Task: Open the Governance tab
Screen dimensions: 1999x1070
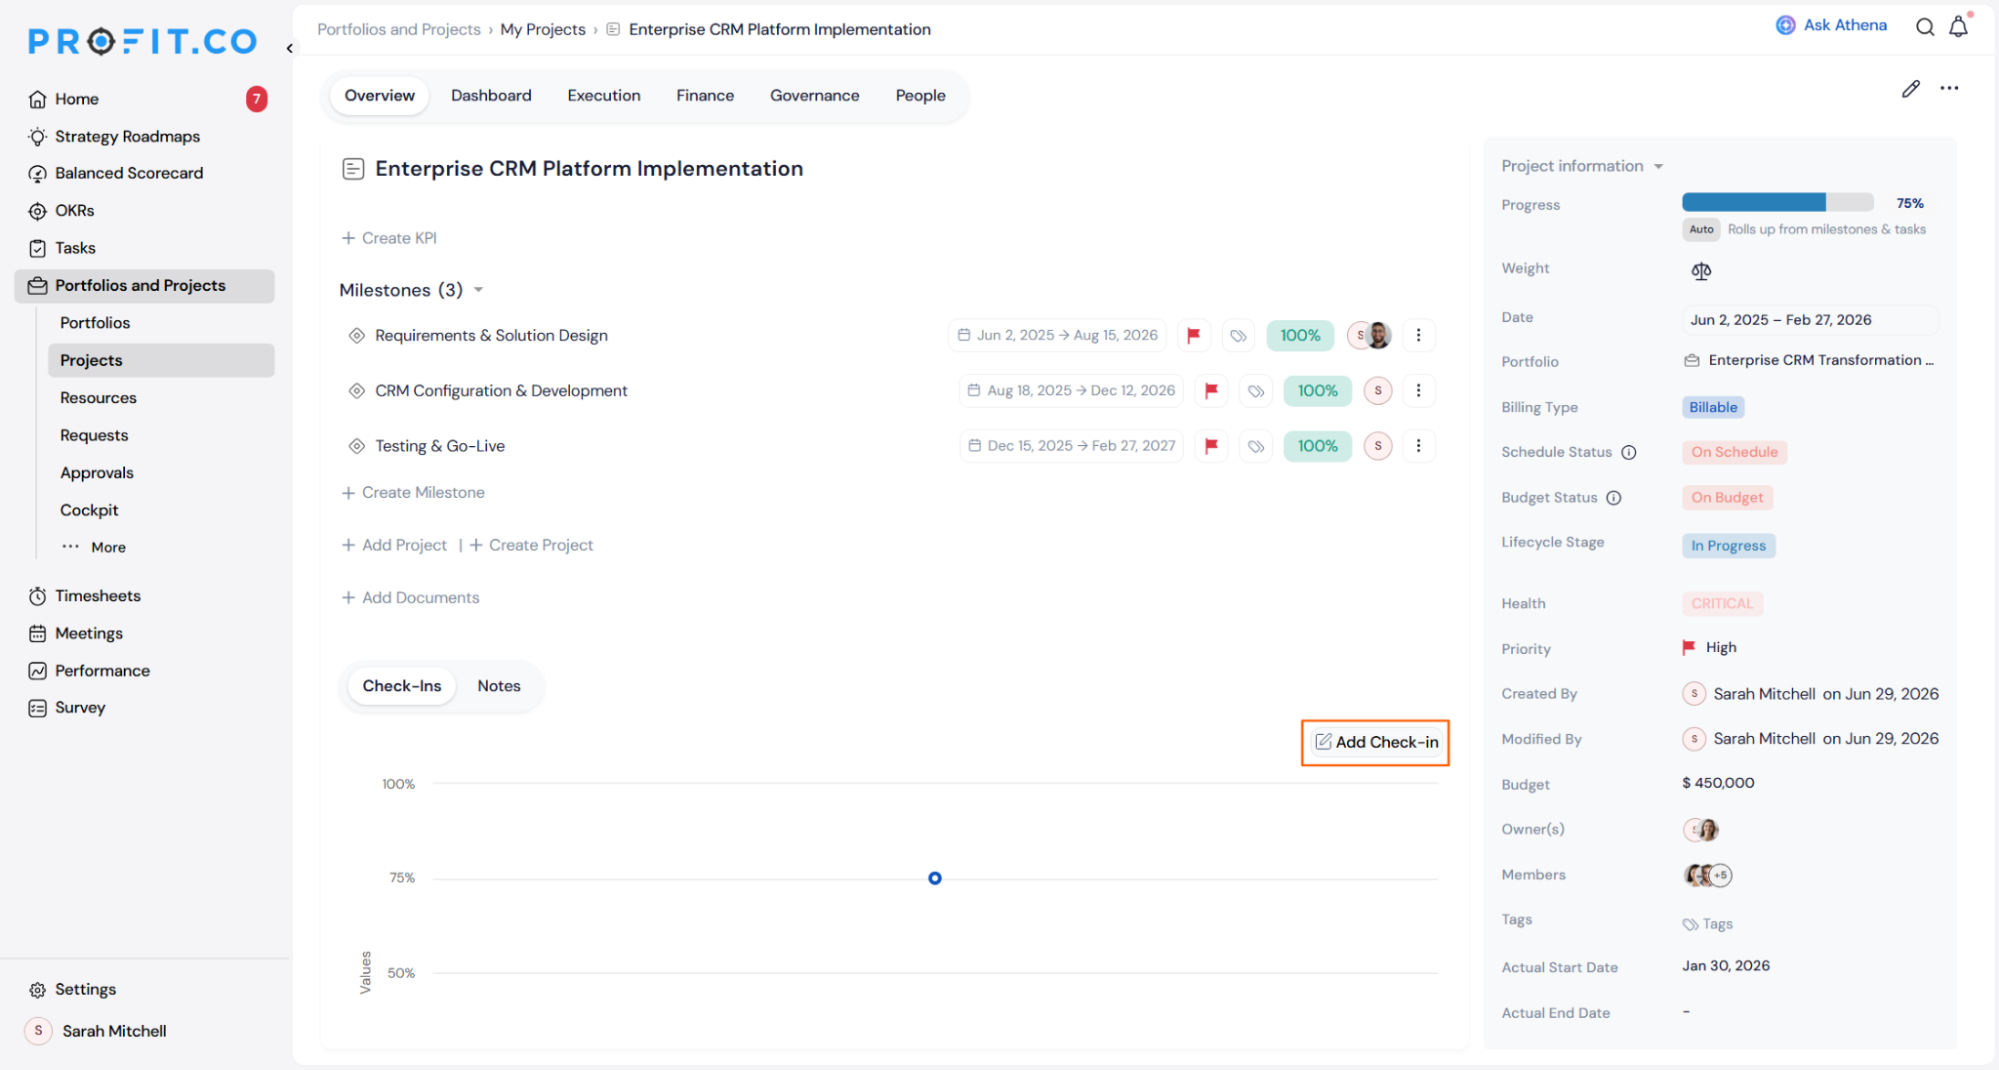Action: click(814, 96)
